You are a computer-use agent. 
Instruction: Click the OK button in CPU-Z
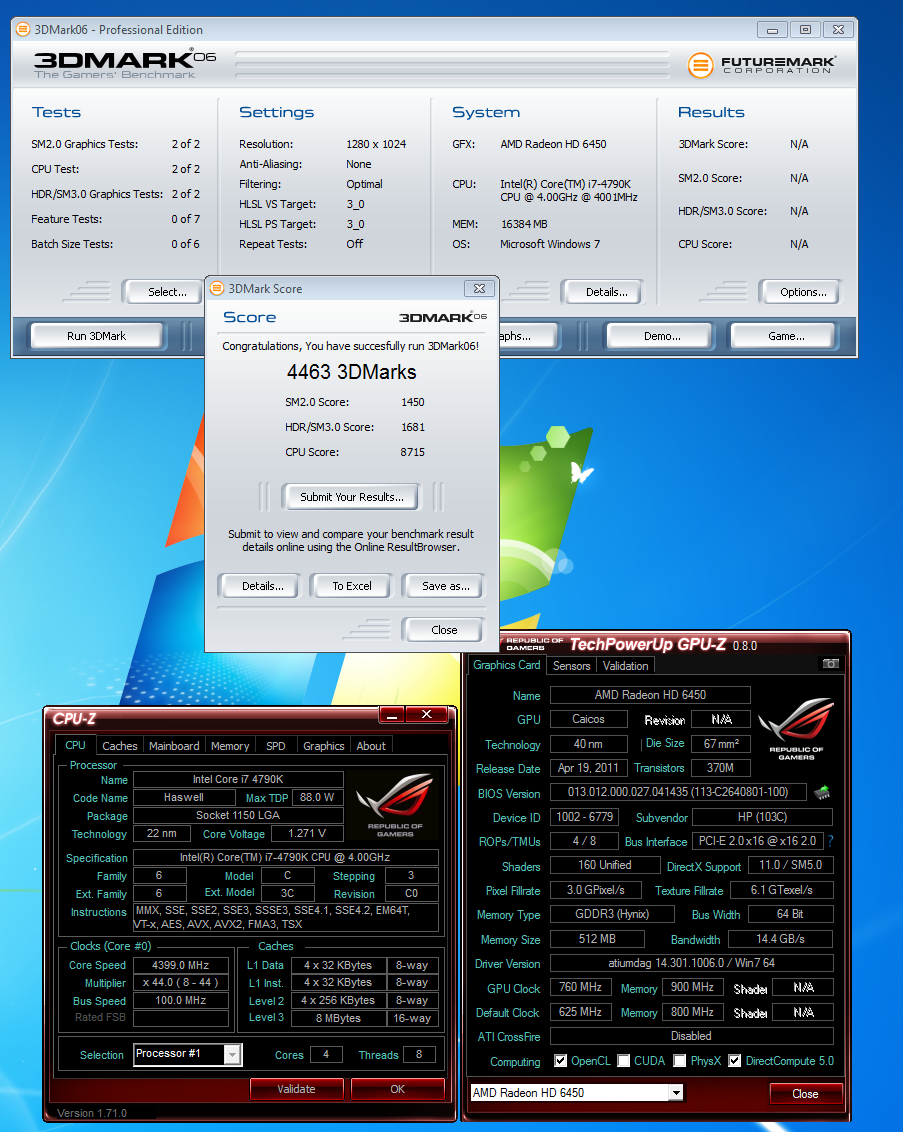[x=398, y=1089]
